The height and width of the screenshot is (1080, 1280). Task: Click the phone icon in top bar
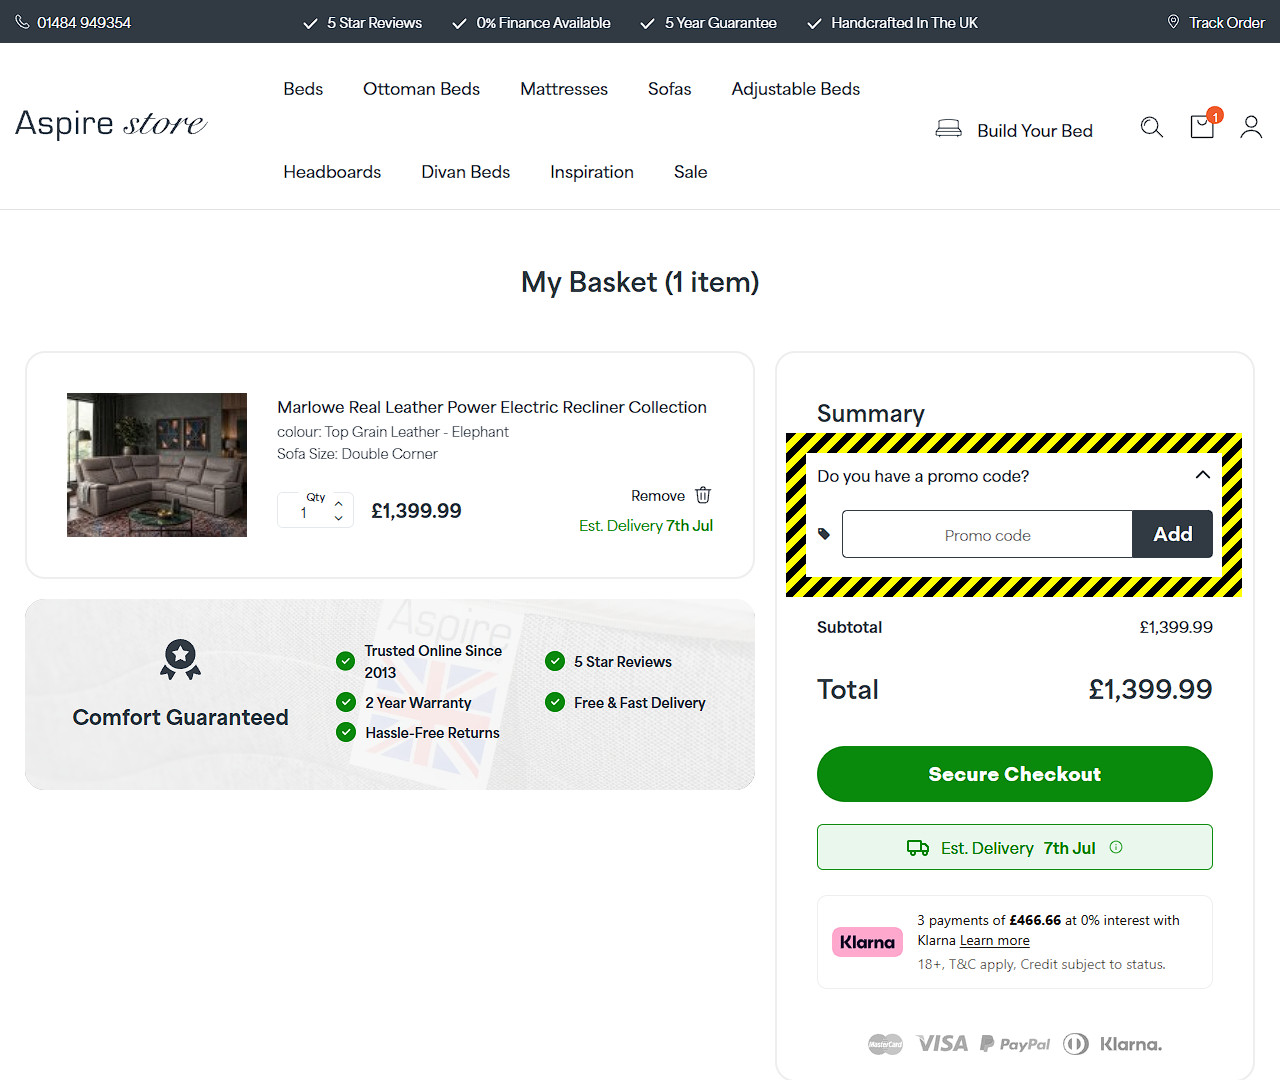pos(22,22)
